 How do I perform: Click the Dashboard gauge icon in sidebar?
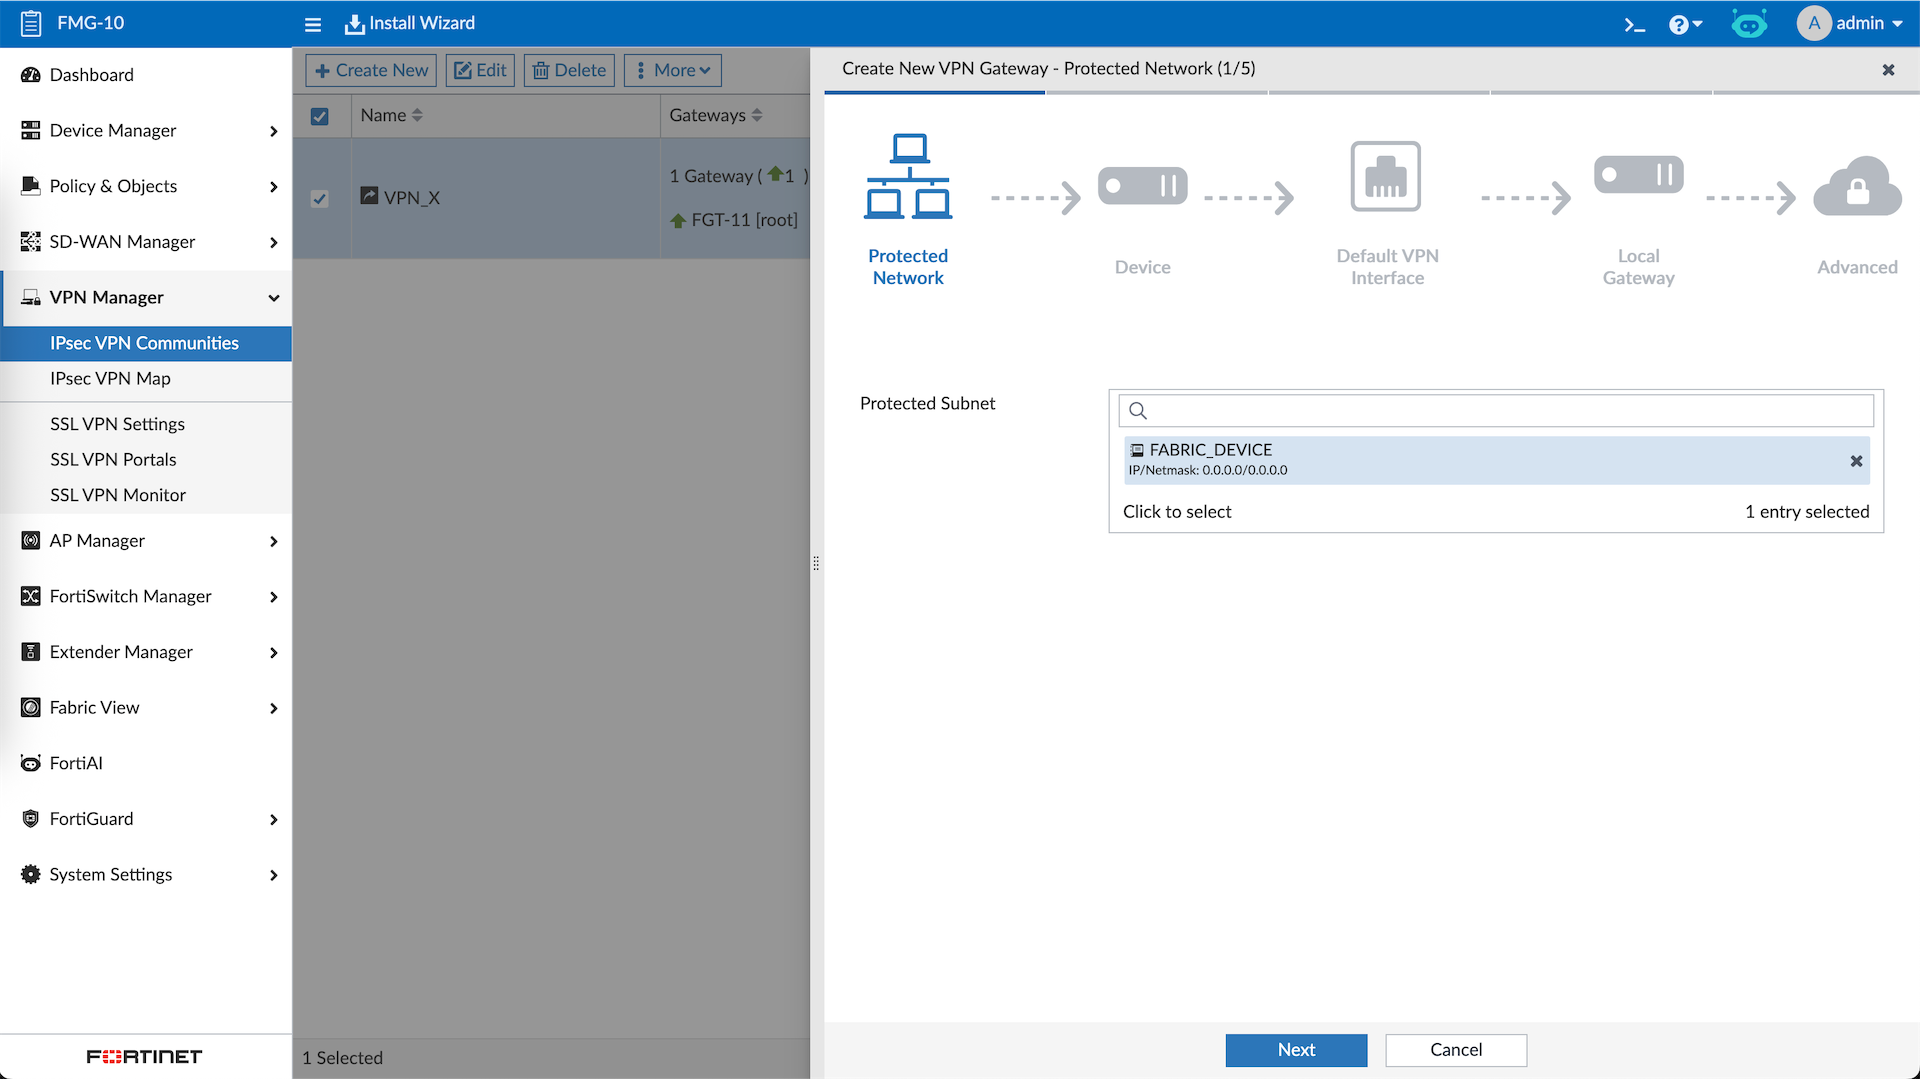(30, 75)
